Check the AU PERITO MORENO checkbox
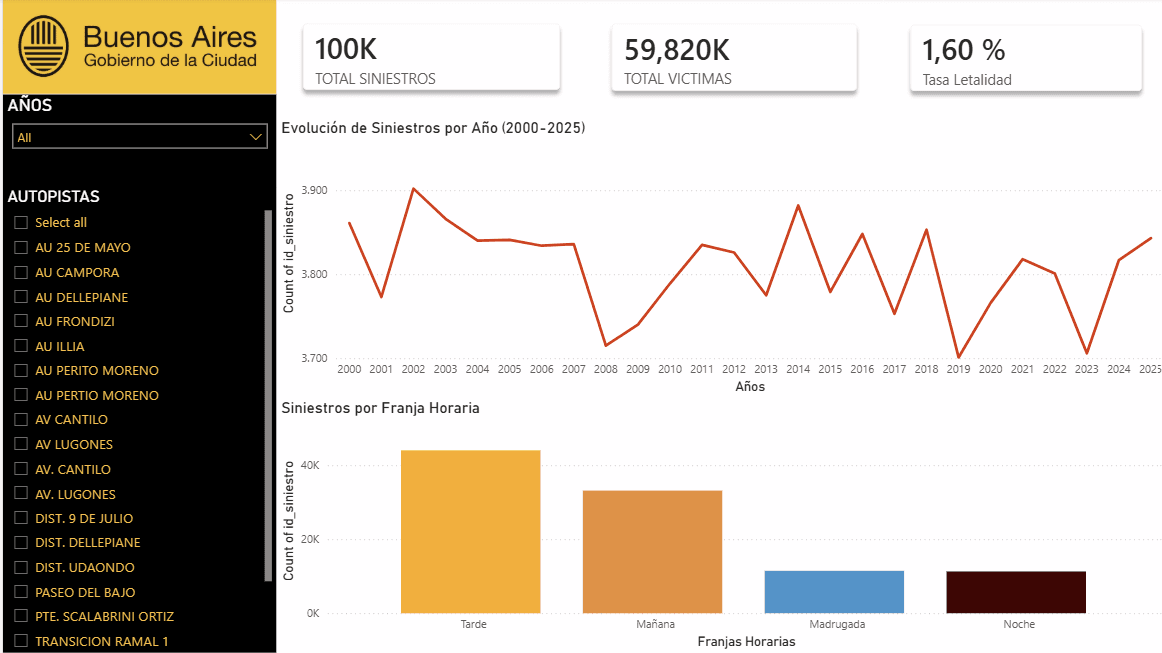 click(21, 370)
